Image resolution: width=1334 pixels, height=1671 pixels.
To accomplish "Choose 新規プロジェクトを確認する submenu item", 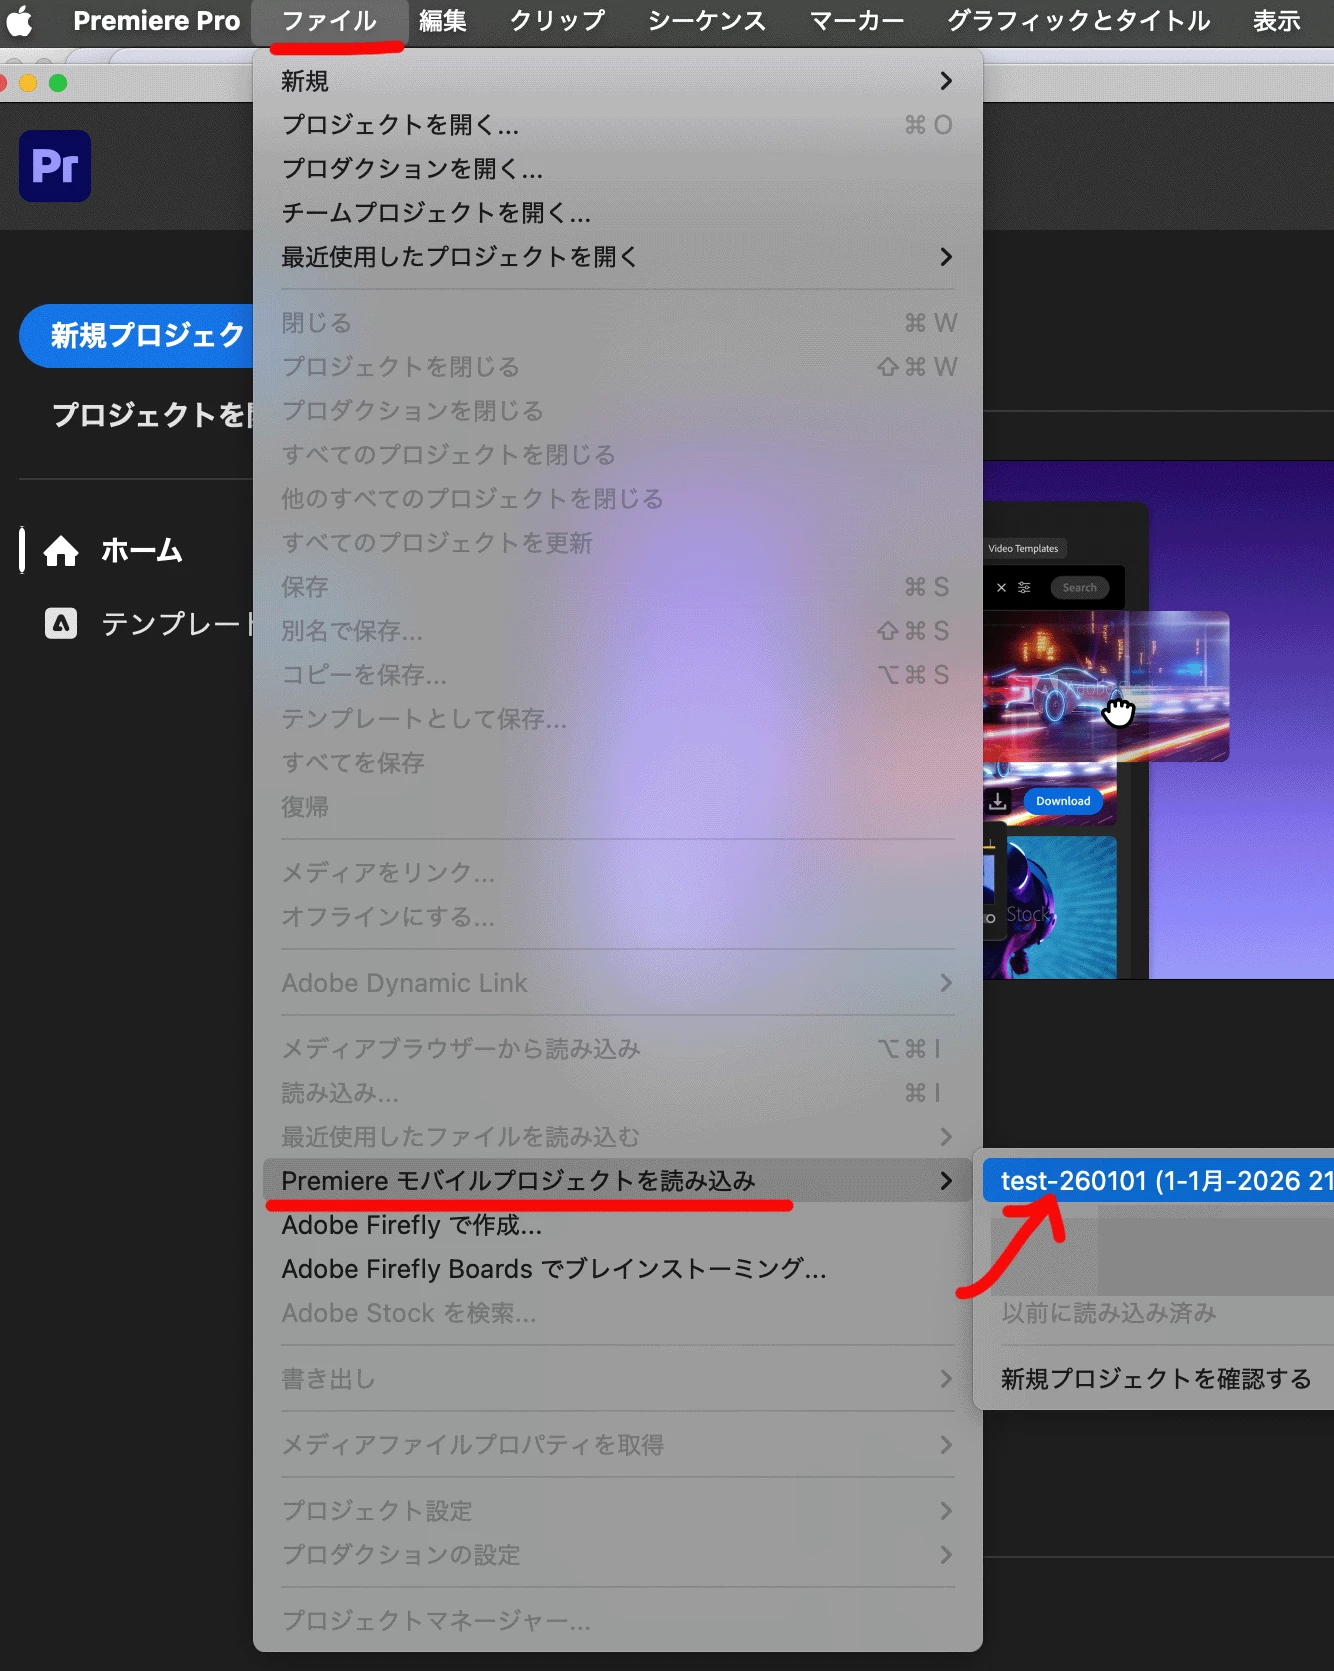I will (x=1158, y=1379).
